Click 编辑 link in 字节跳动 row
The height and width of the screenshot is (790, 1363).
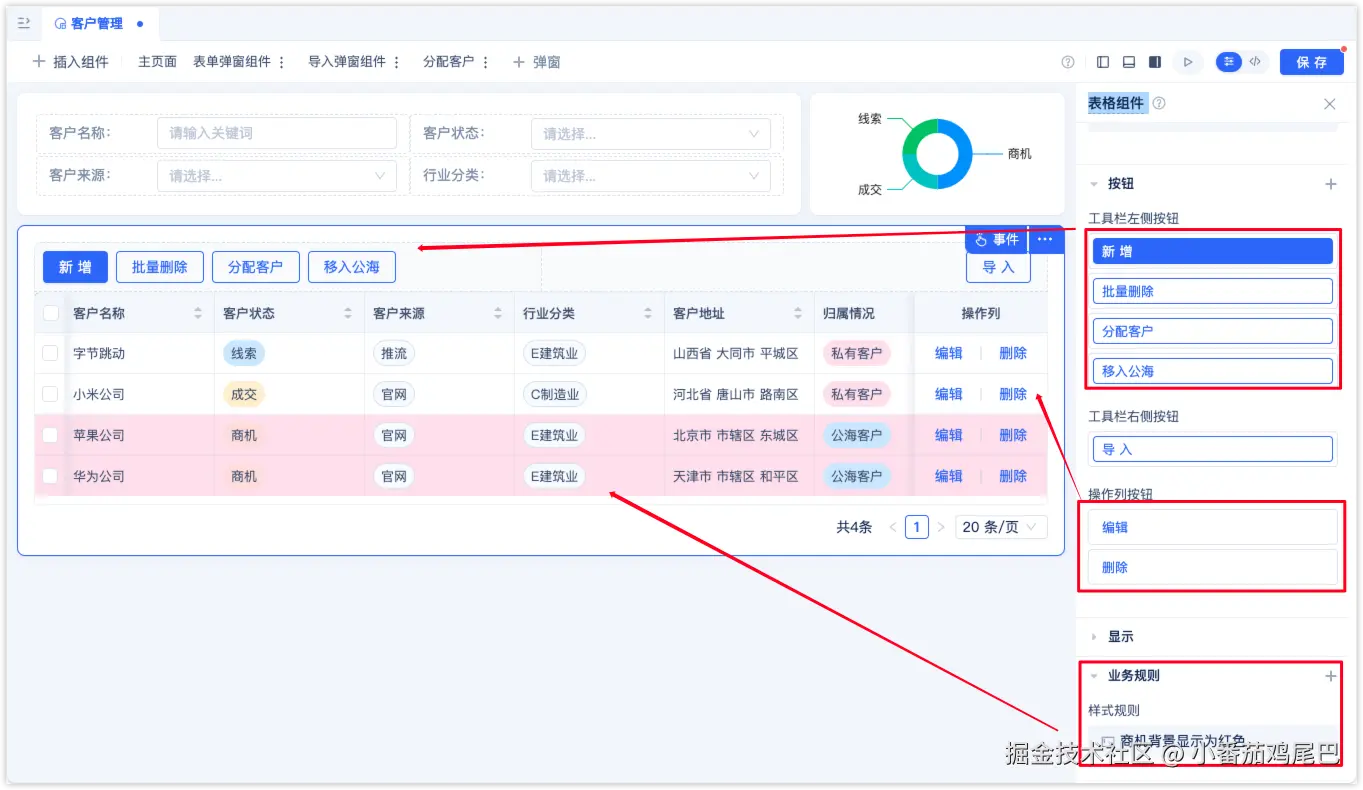[x=949, y=353]
